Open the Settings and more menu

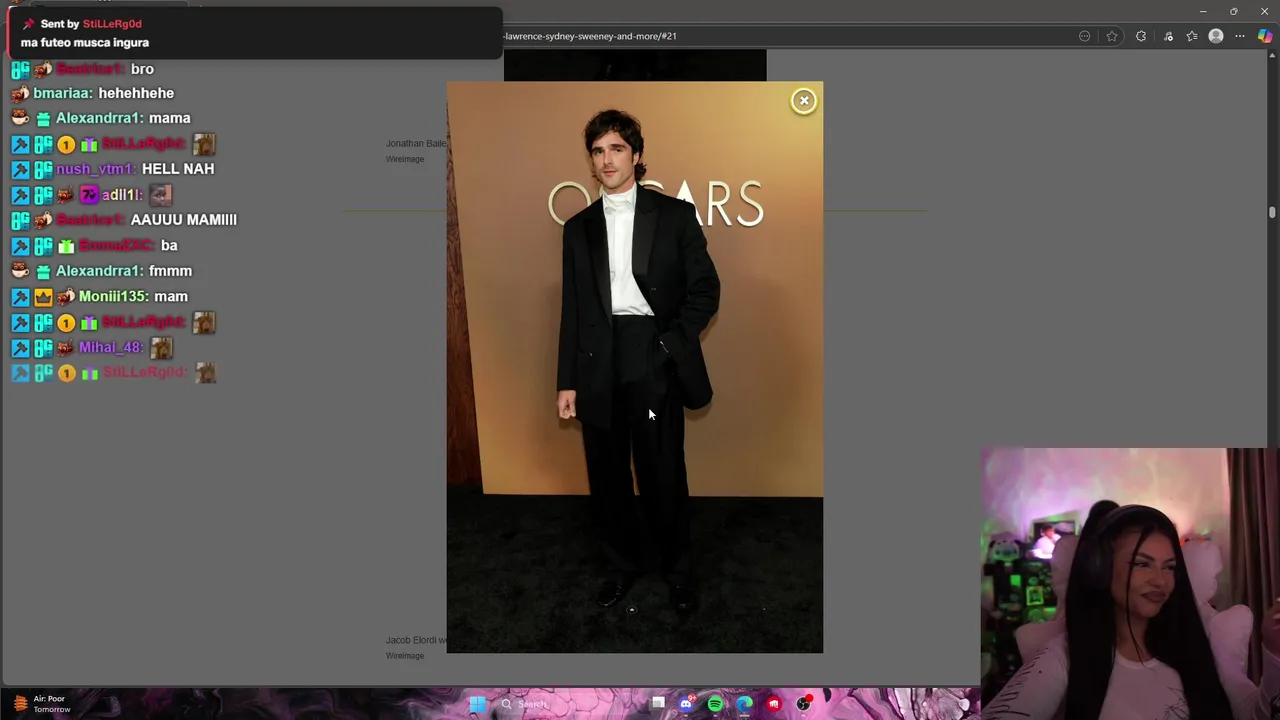(x=1240, y=36)
